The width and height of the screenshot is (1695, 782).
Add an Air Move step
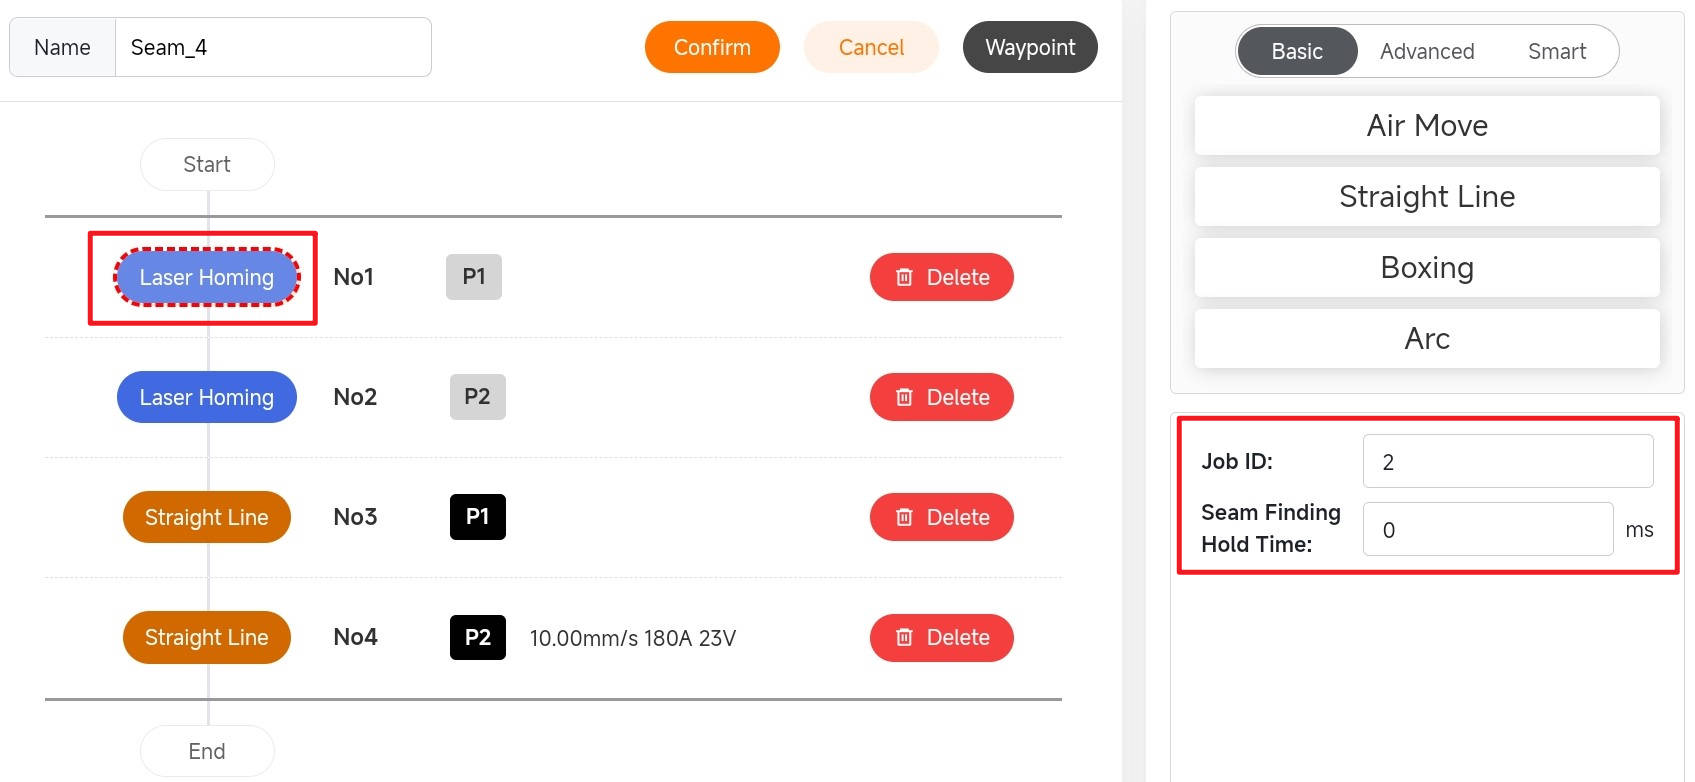click(1426, 126)
